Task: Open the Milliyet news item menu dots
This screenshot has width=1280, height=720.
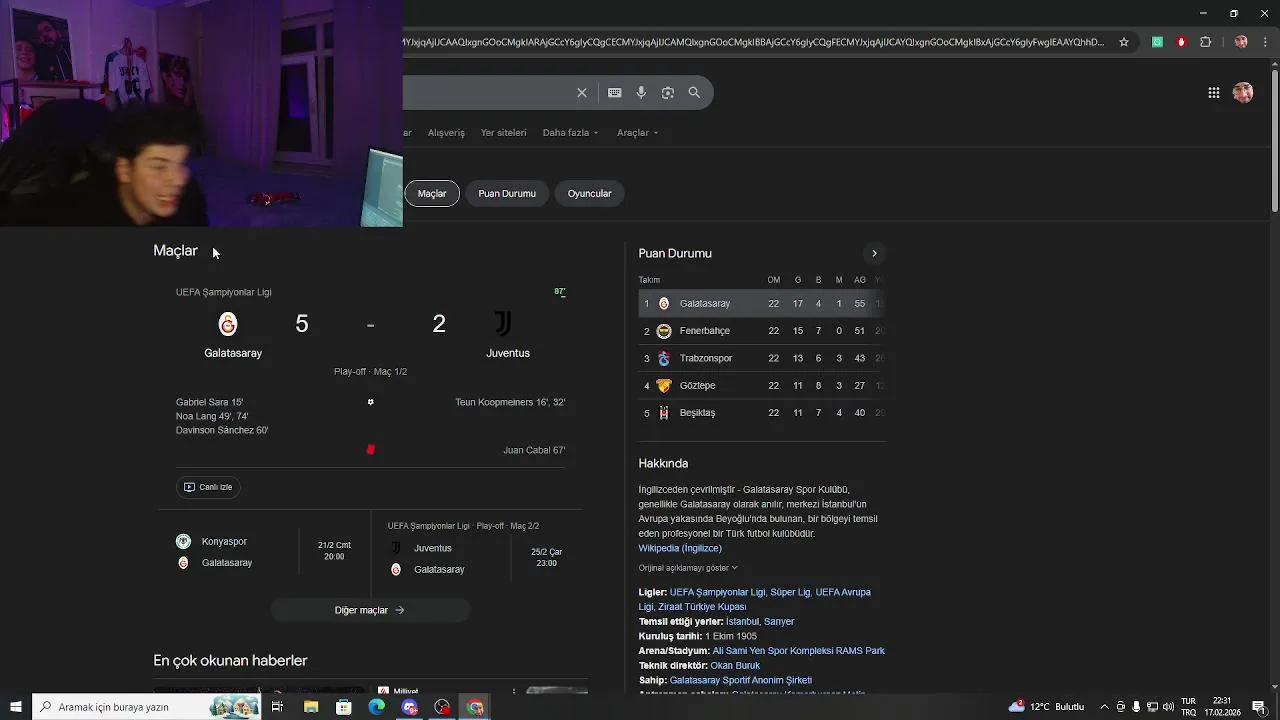Action: [x=514, y=691]
